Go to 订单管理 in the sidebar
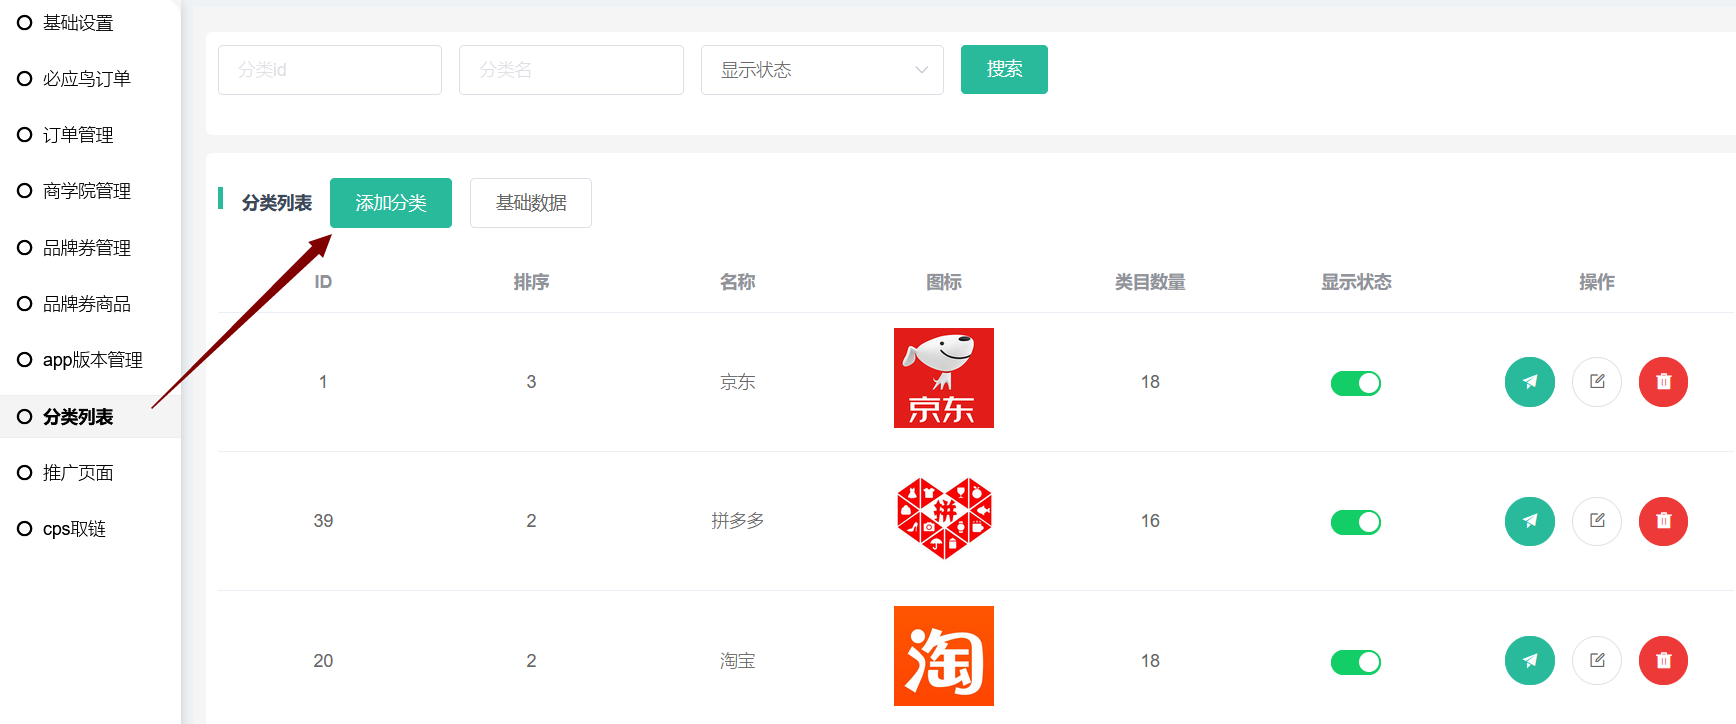 click(x=78, y=135)
